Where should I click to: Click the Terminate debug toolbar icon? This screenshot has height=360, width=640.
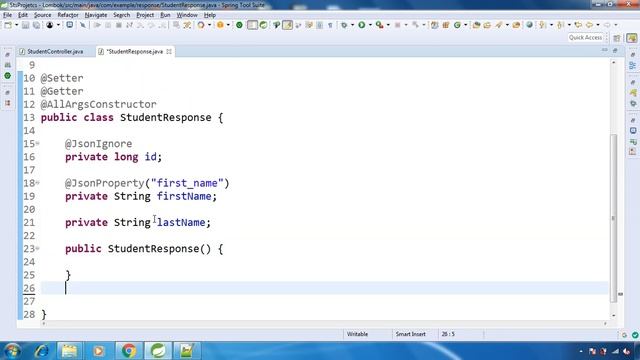point(119,25)
